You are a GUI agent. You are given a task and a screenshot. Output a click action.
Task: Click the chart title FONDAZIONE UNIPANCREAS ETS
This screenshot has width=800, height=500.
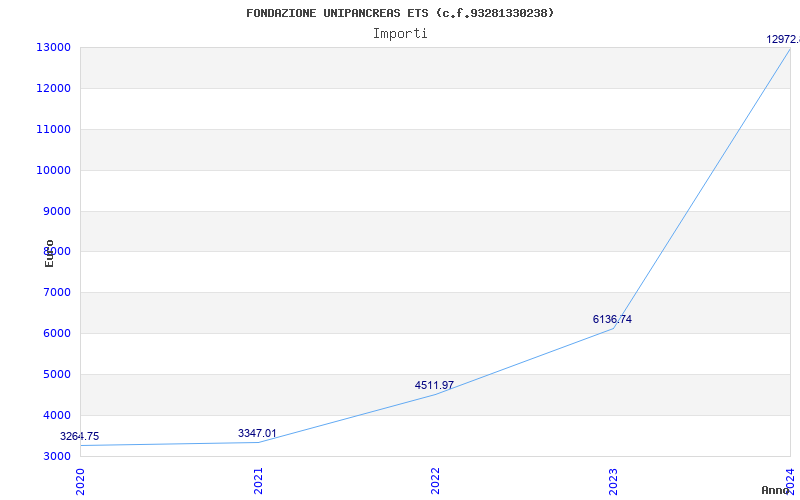[x=400, y=13]
